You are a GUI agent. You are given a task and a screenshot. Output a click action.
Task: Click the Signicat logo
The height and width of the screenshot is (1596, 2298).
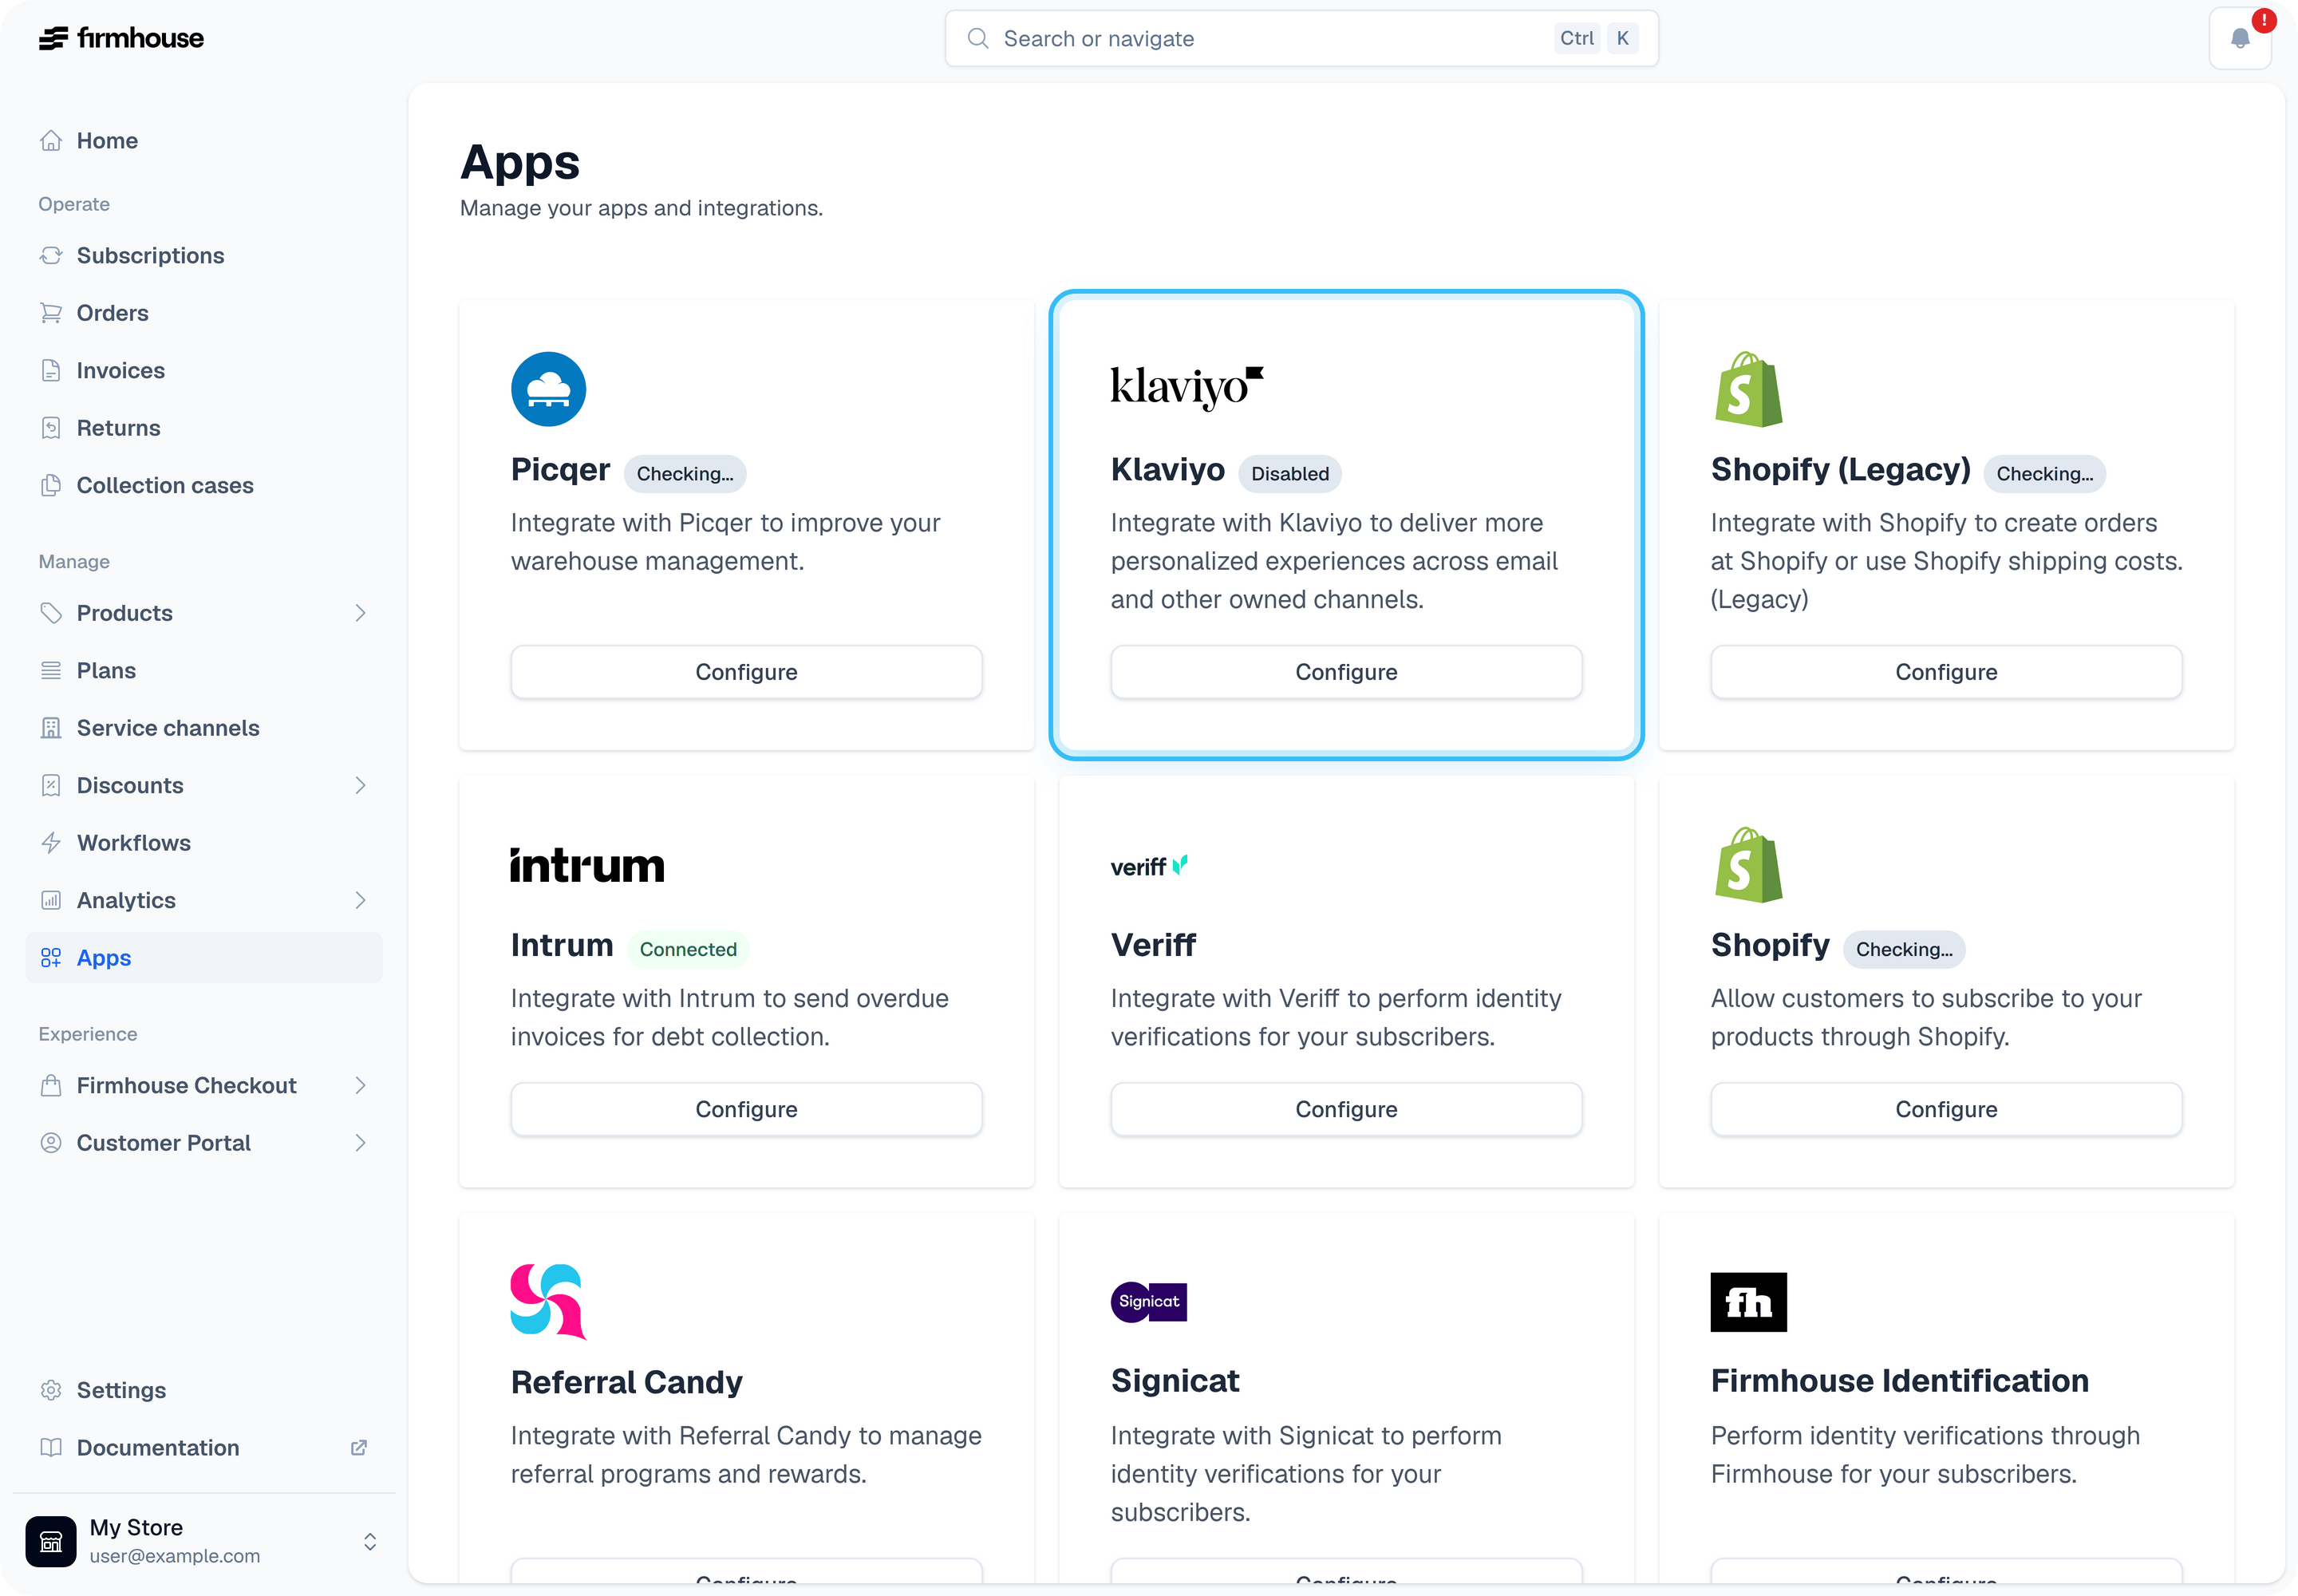(1149, 1302)
